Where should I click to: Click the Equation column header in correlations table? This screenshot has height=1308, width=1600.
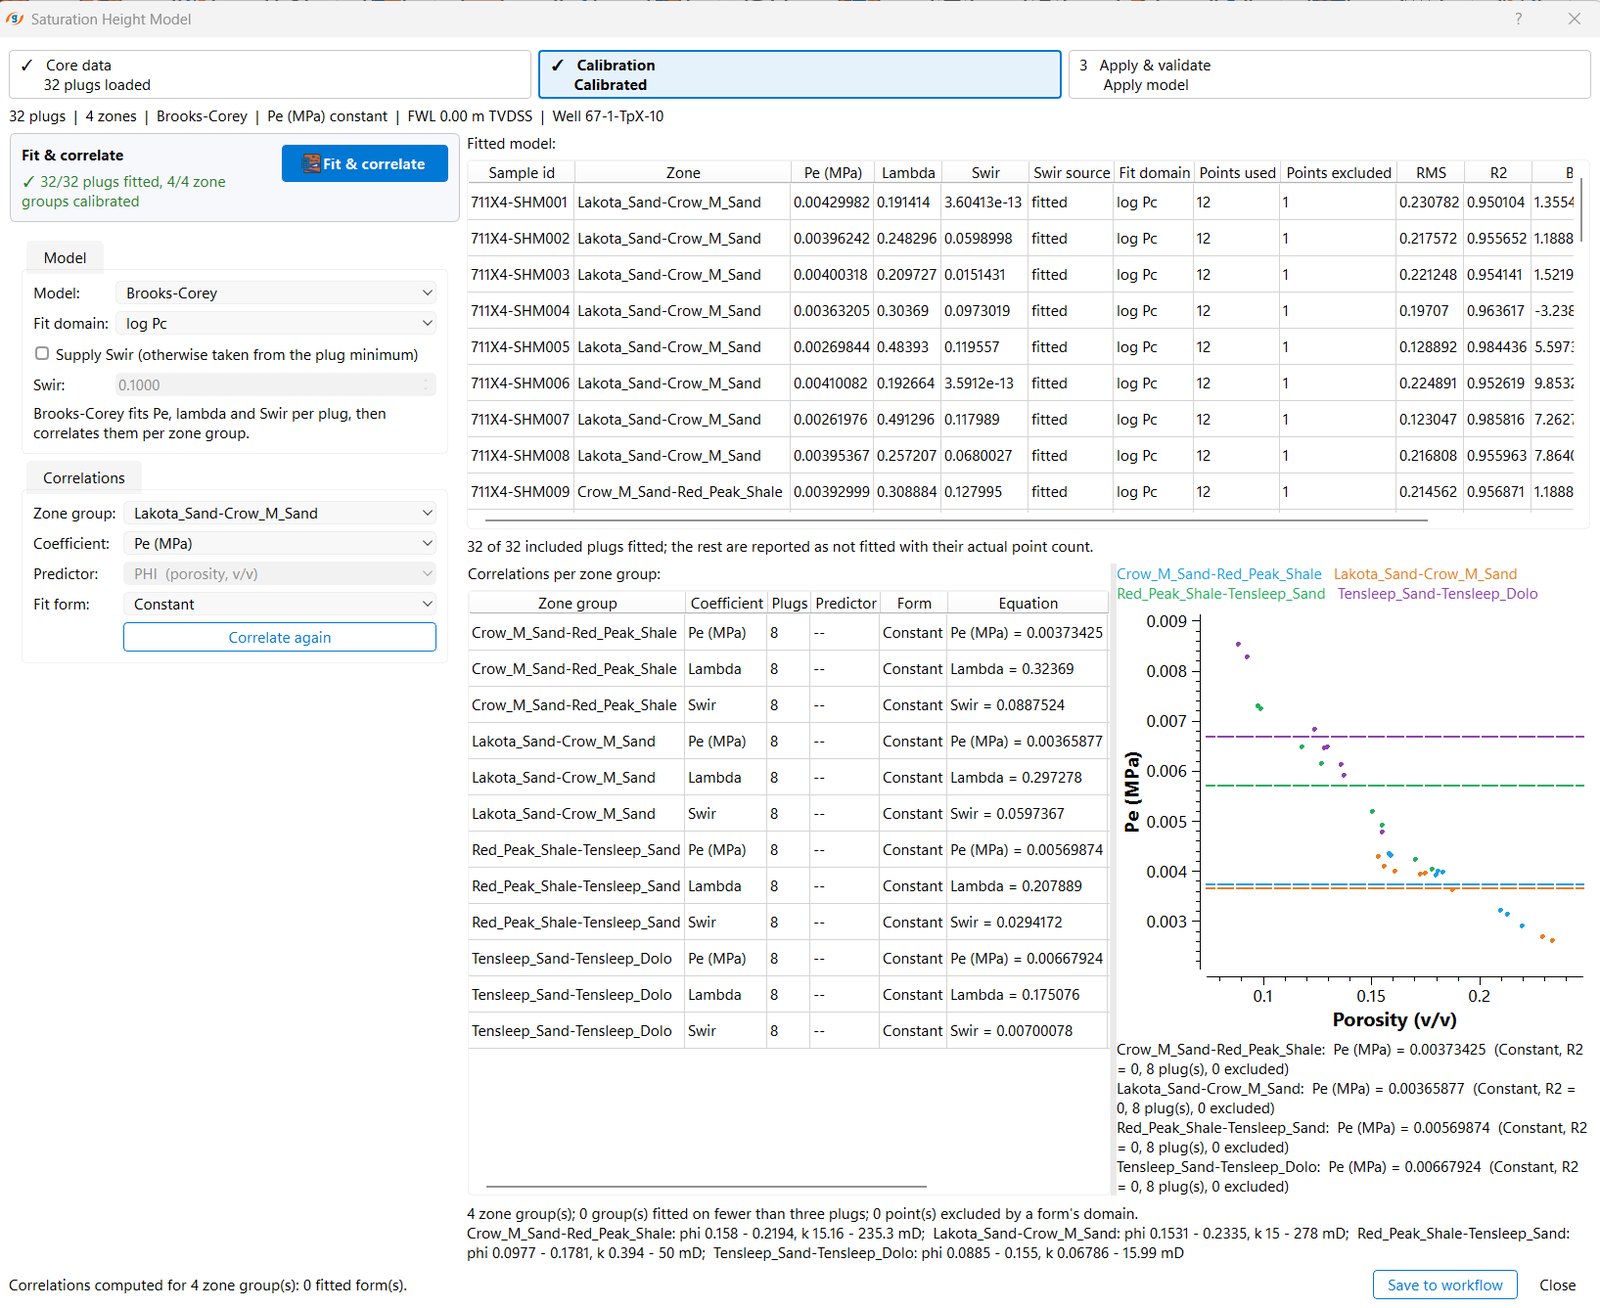pyautogui.click(x=1027, y=603)
